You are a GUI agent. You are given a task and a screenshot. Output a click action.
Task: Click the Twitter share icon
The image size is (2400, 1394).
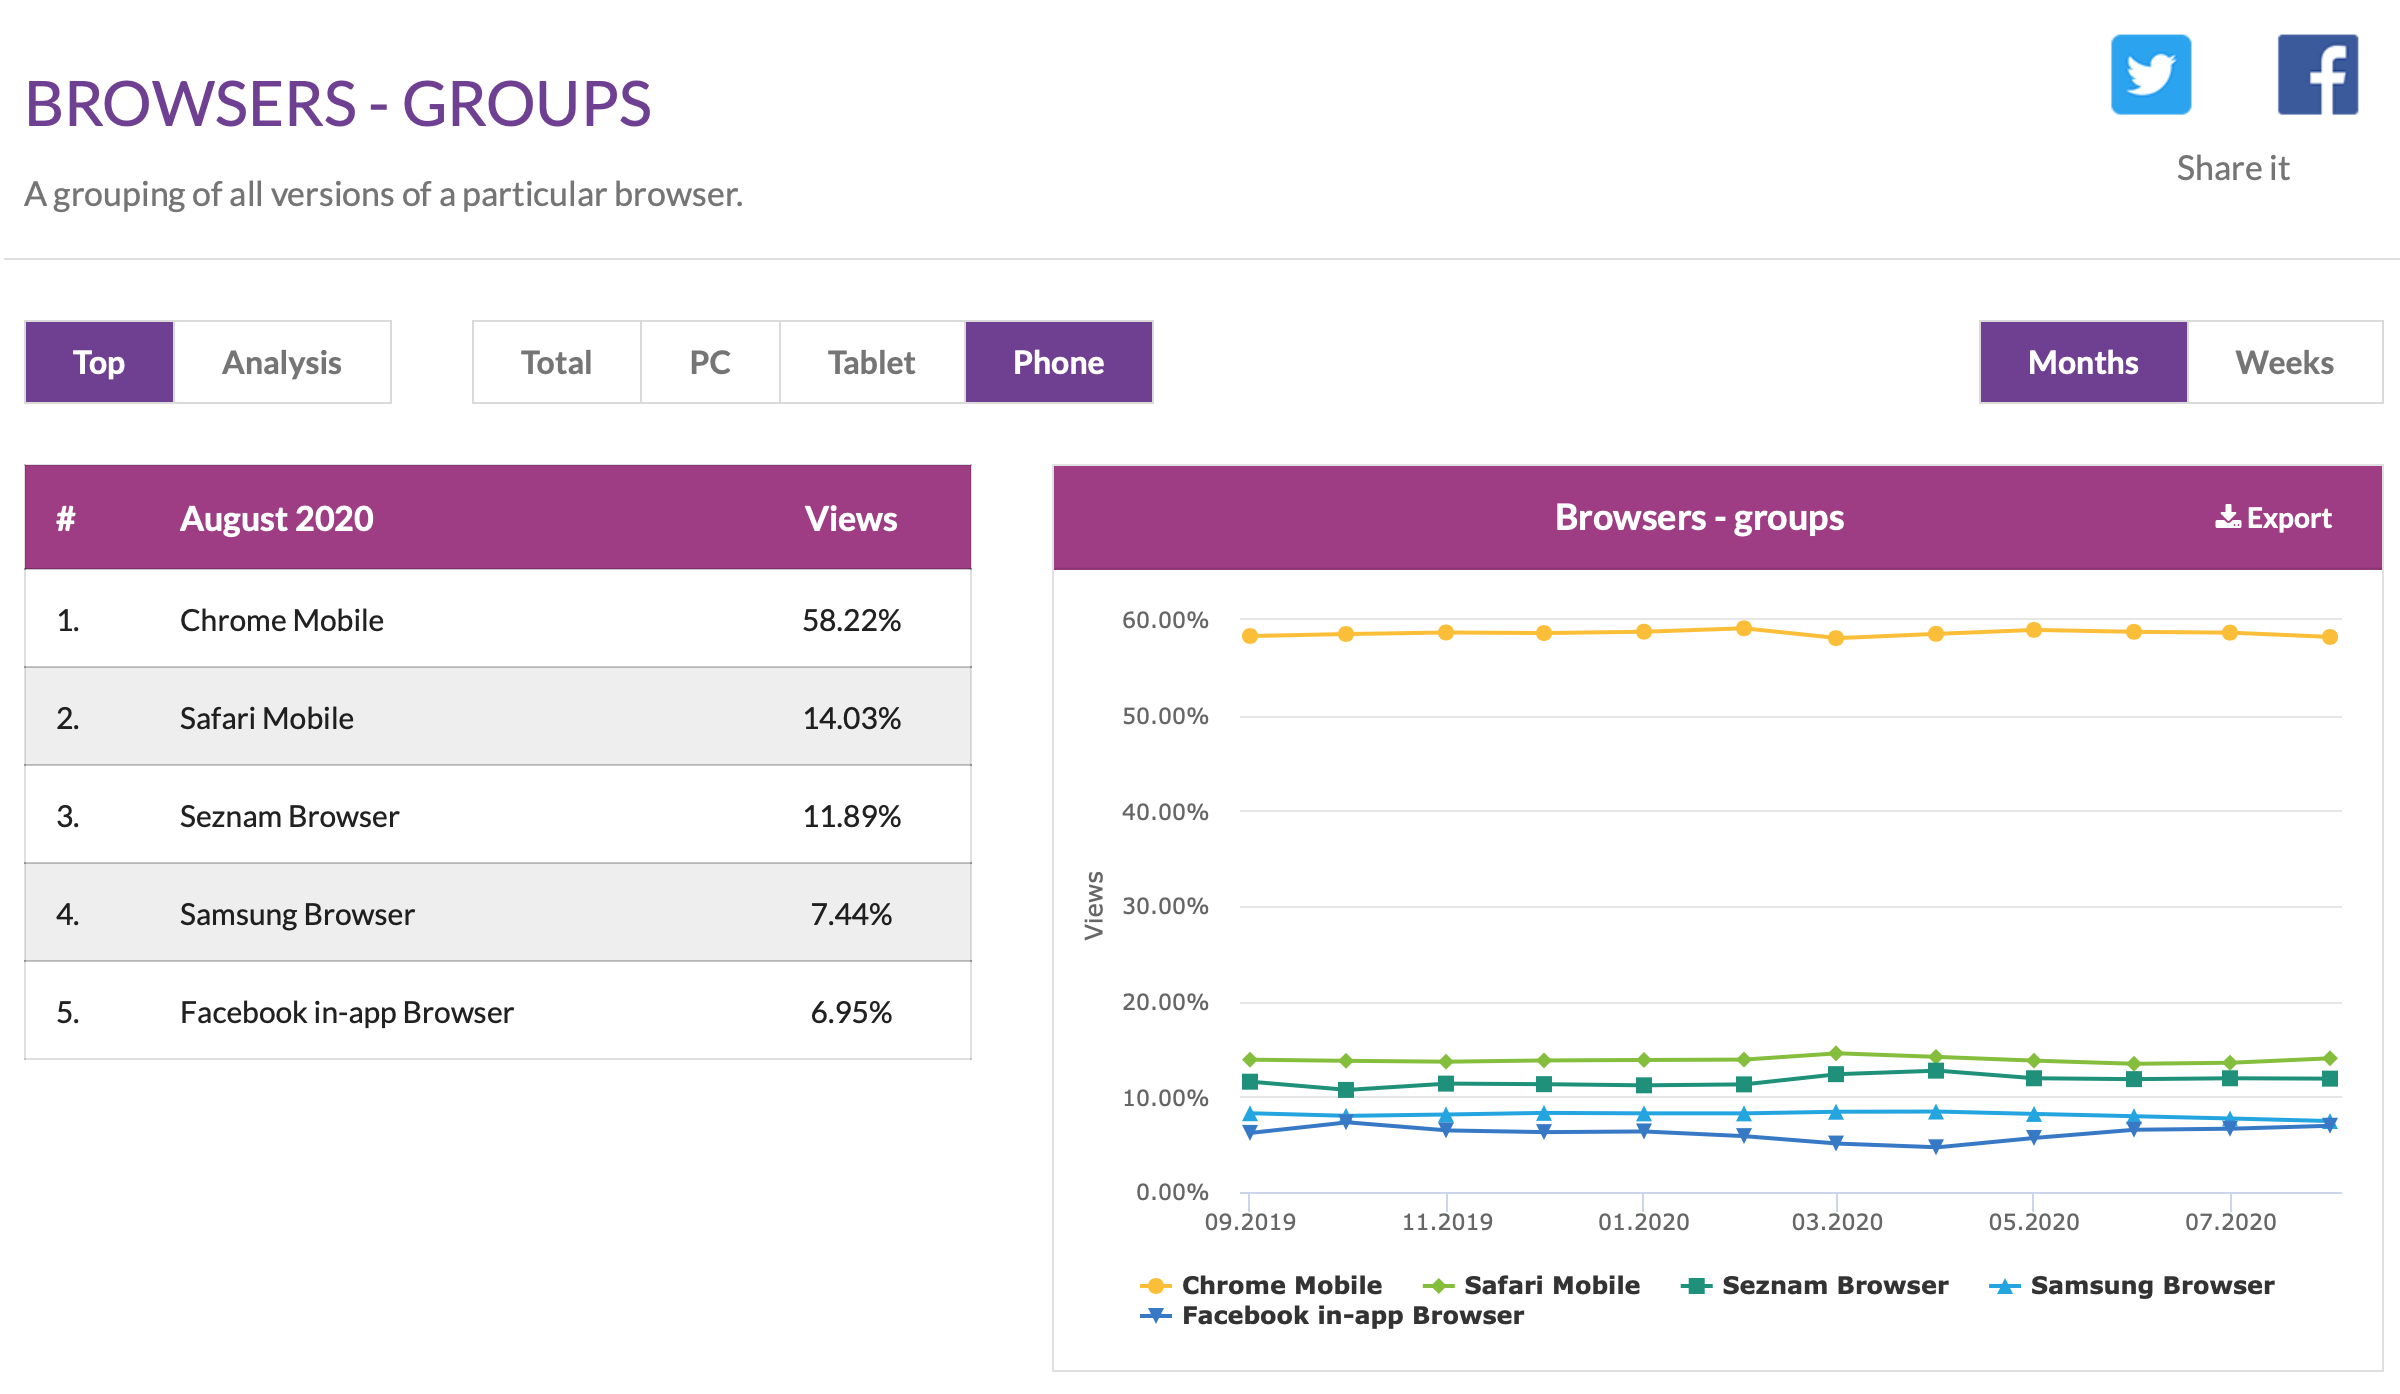pyautogui.click(x=2150, y=75)
